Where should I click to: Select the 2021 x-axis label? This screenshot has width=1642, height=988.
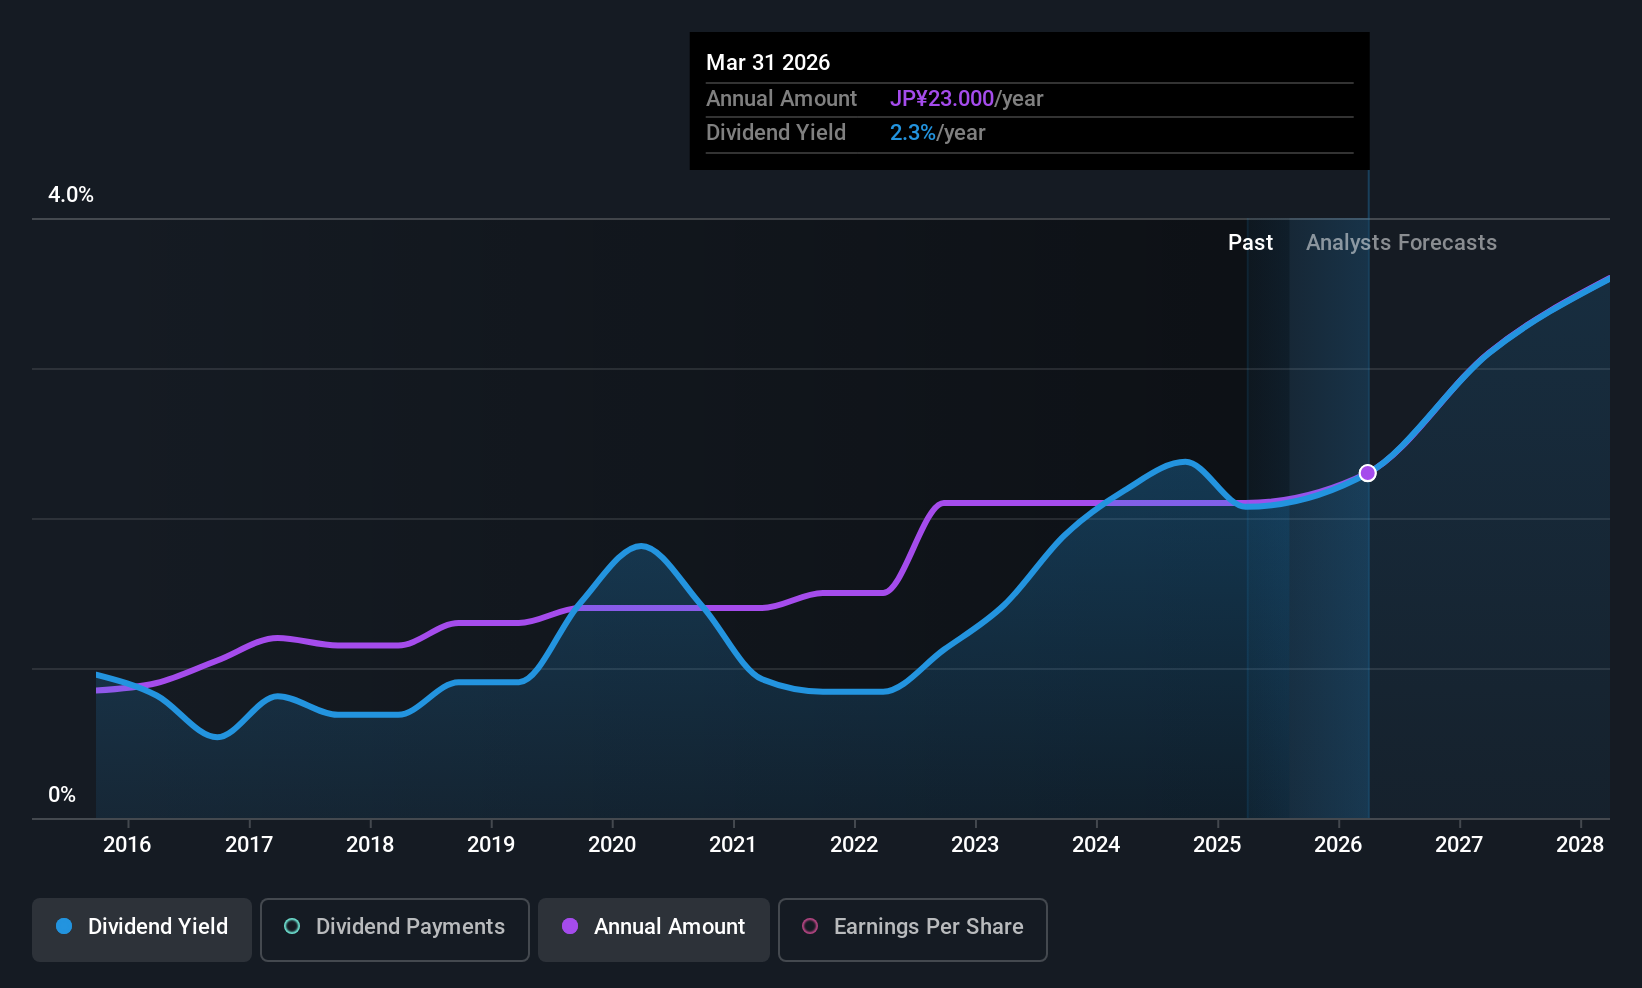point(733,845)
